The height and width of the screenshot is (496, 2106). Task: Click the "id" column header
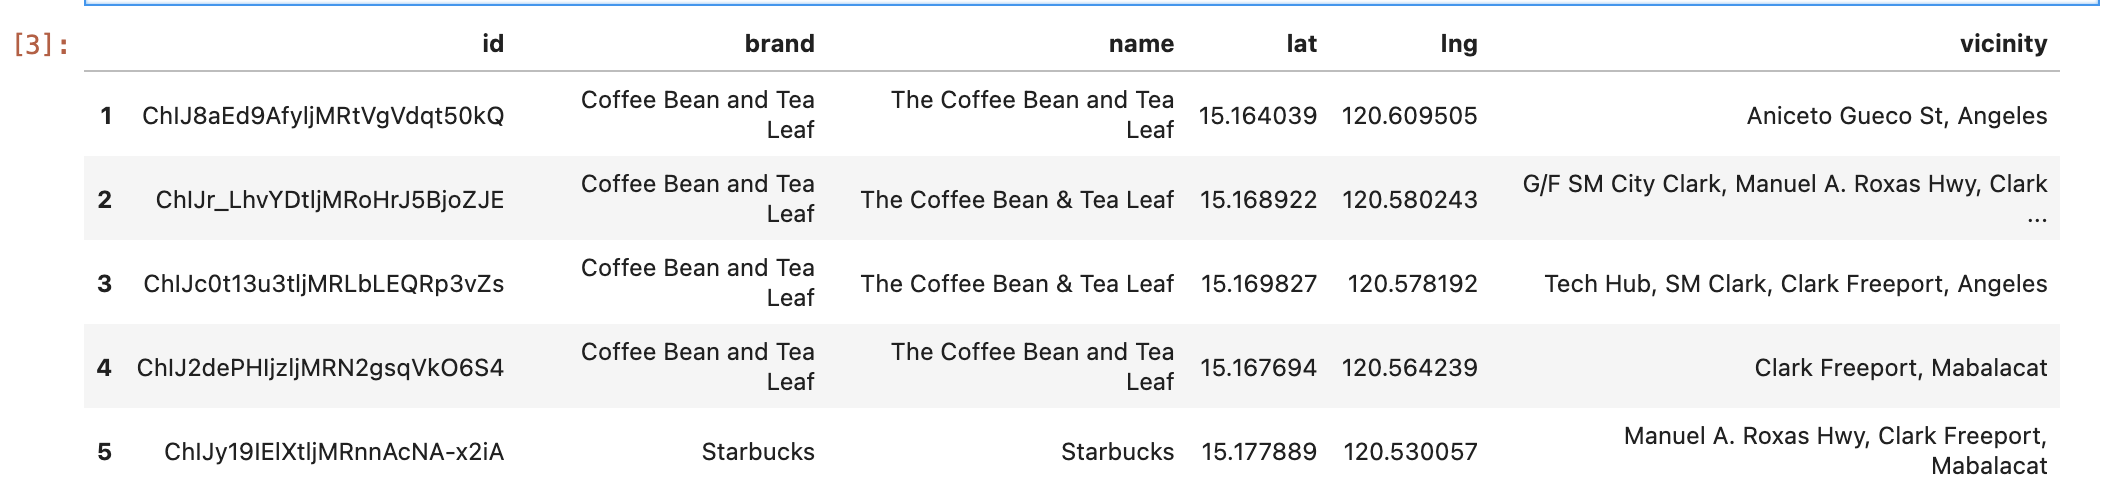tap(492, 44)
